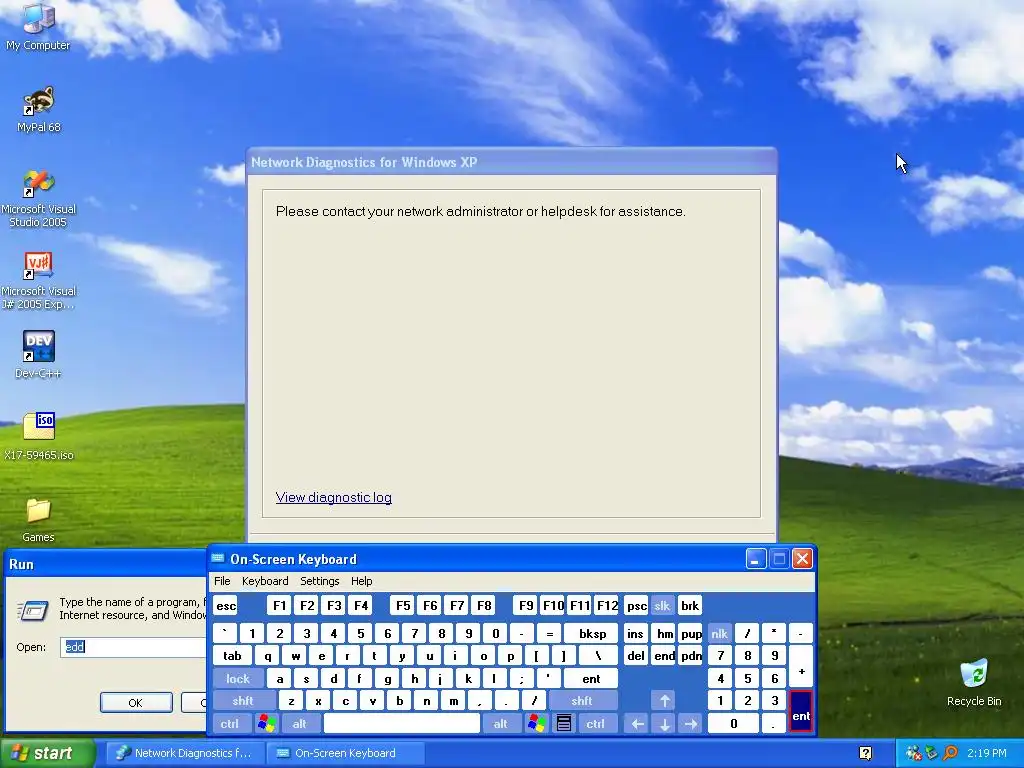Open the Windows start menu
Screen dimensions: 1024x768
tap(47, 753)
